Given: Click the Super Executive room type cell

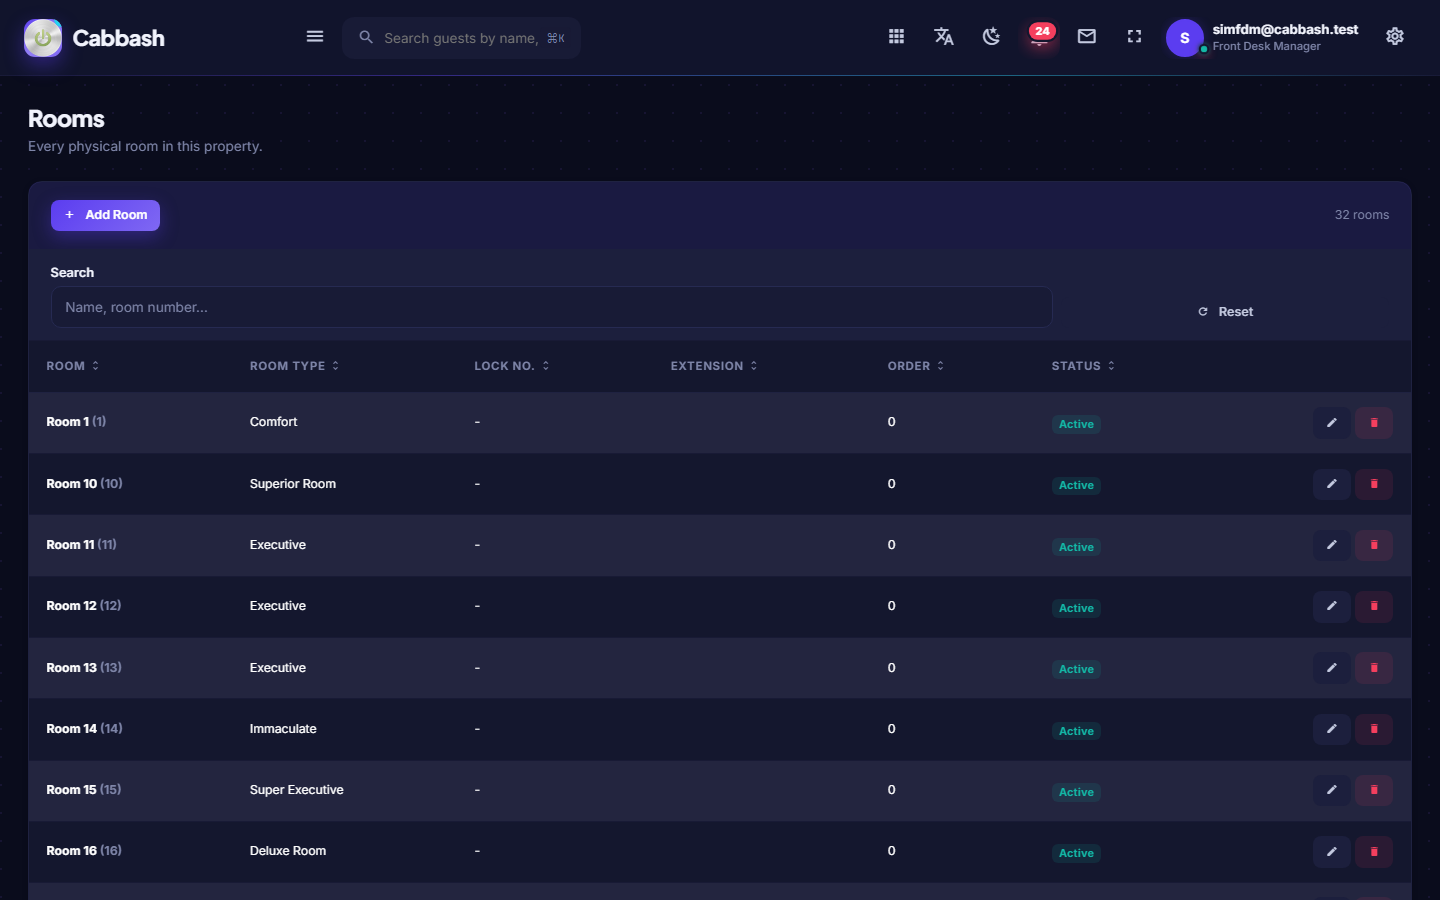Looking at the screenshot, I should (x=297, y=790).
